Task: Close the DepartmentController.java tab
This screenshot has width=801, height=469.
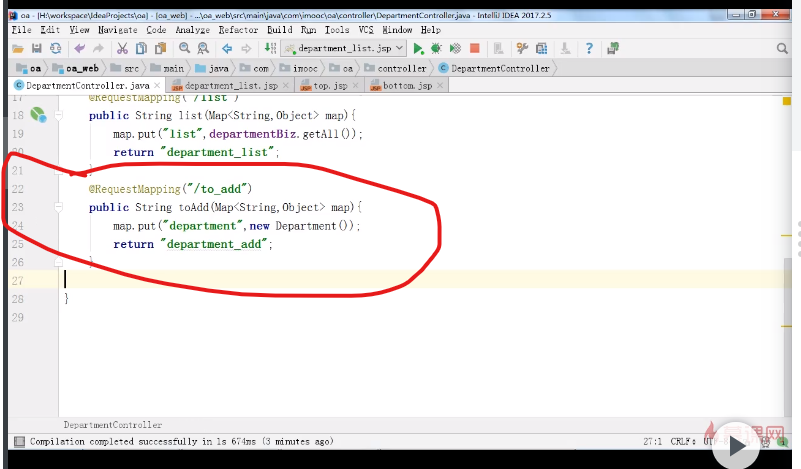Action: 157,85
